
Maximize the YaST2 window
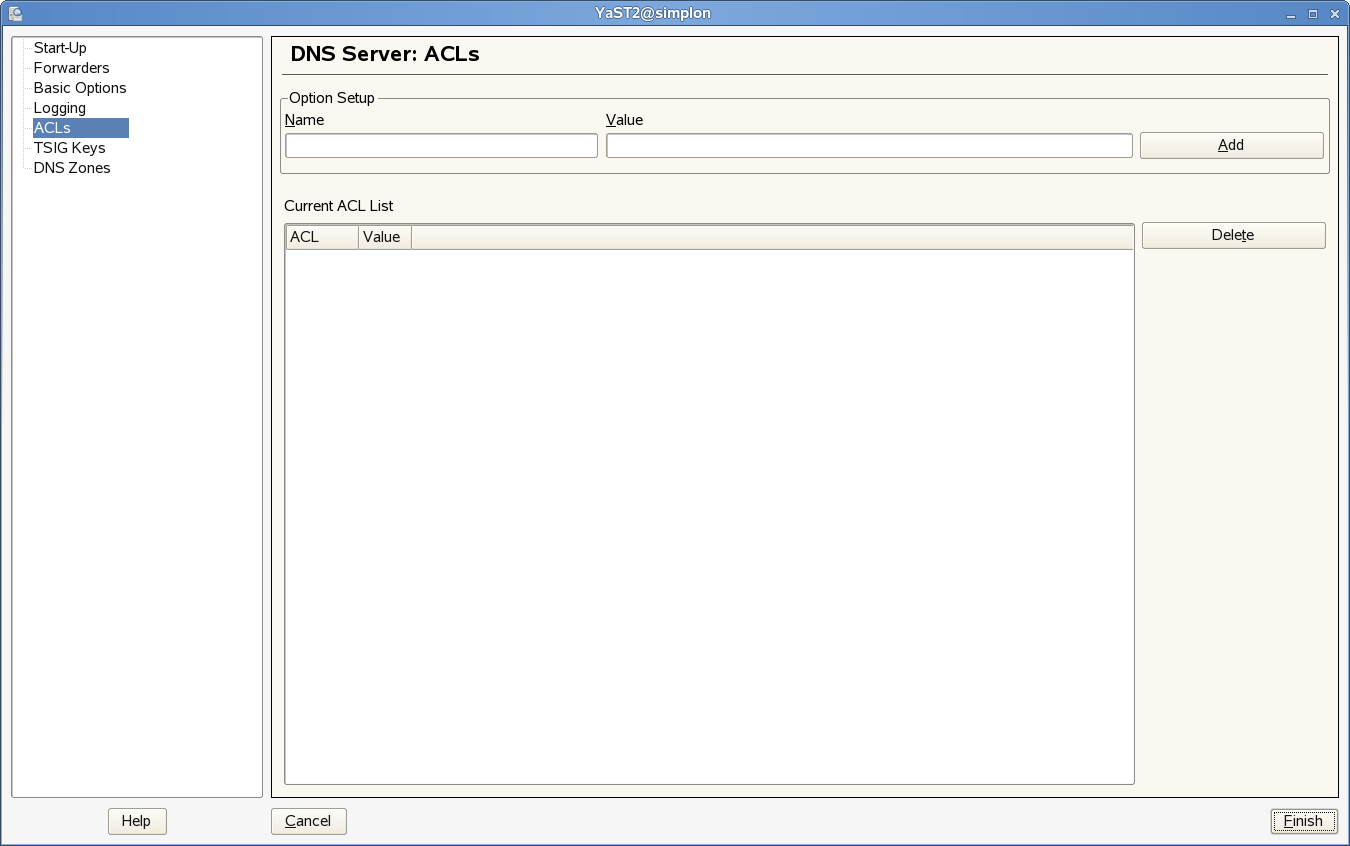1314,13
